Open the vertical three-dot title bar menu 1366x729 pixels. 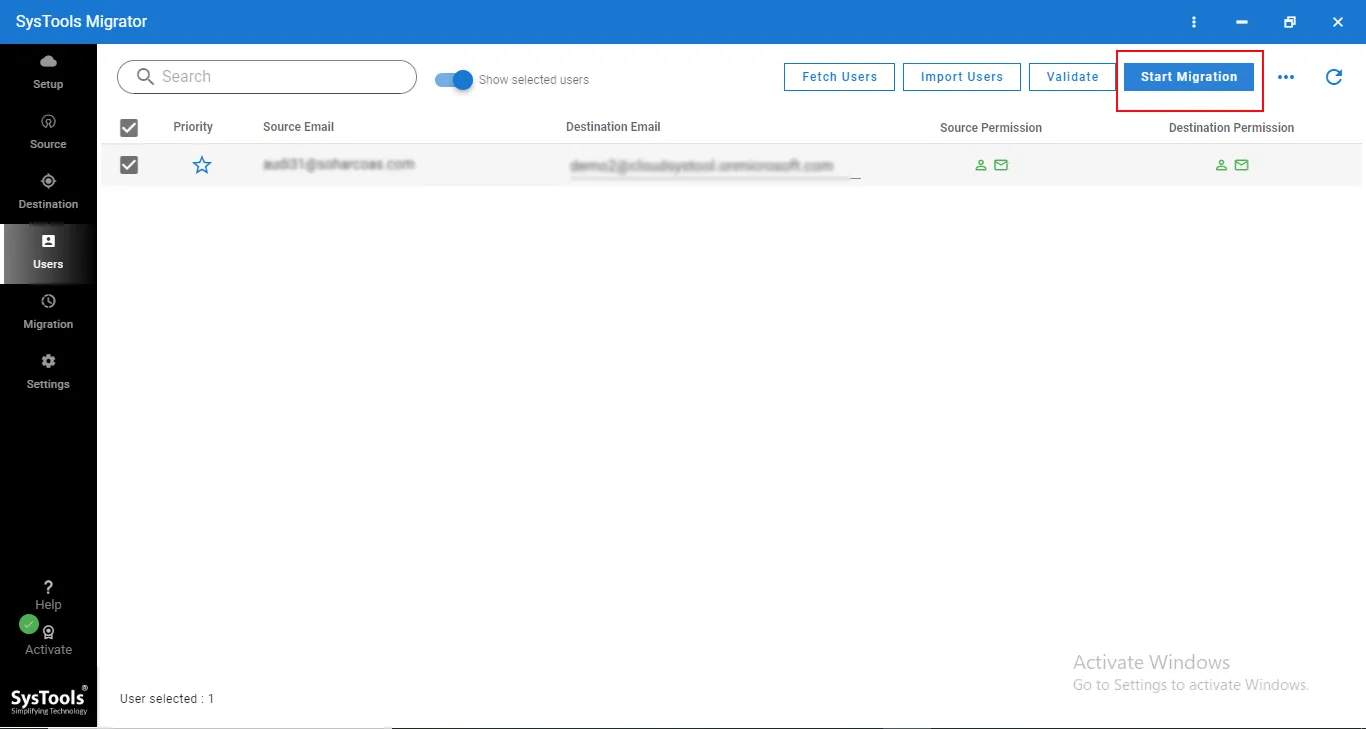(1194, 22)
